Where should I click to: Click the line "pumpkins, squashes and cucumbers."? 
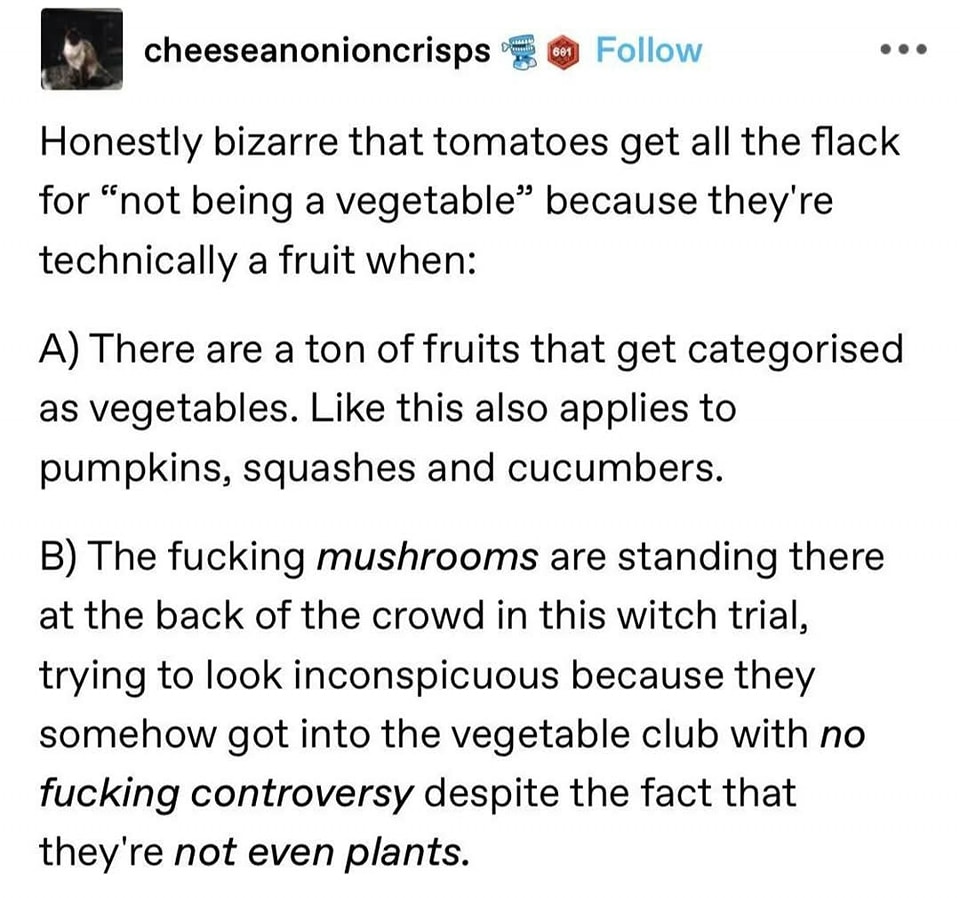coord(380,469)
